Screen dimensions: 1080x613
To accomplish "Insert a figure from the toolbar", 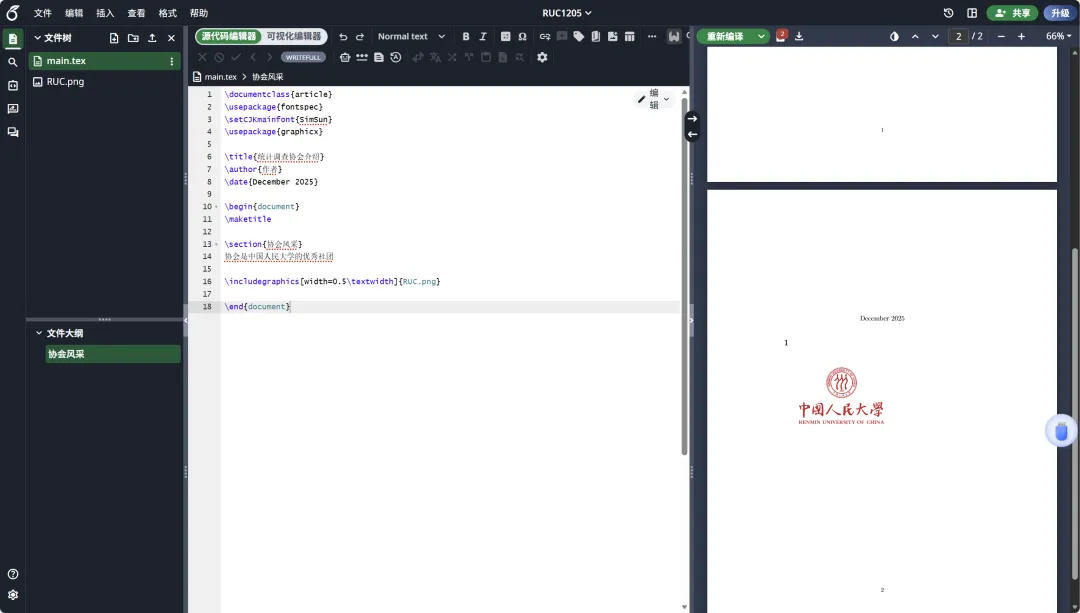I will tap(612, 37).
